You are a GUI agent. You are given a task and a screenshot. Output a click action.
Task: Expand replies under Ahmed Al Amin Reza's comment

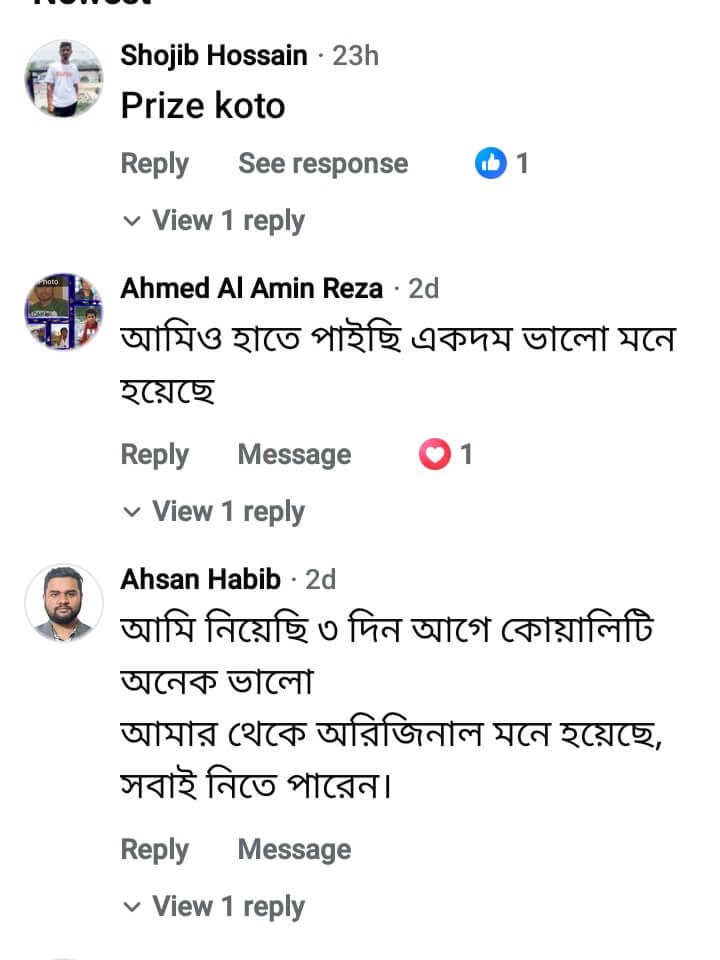214,511
